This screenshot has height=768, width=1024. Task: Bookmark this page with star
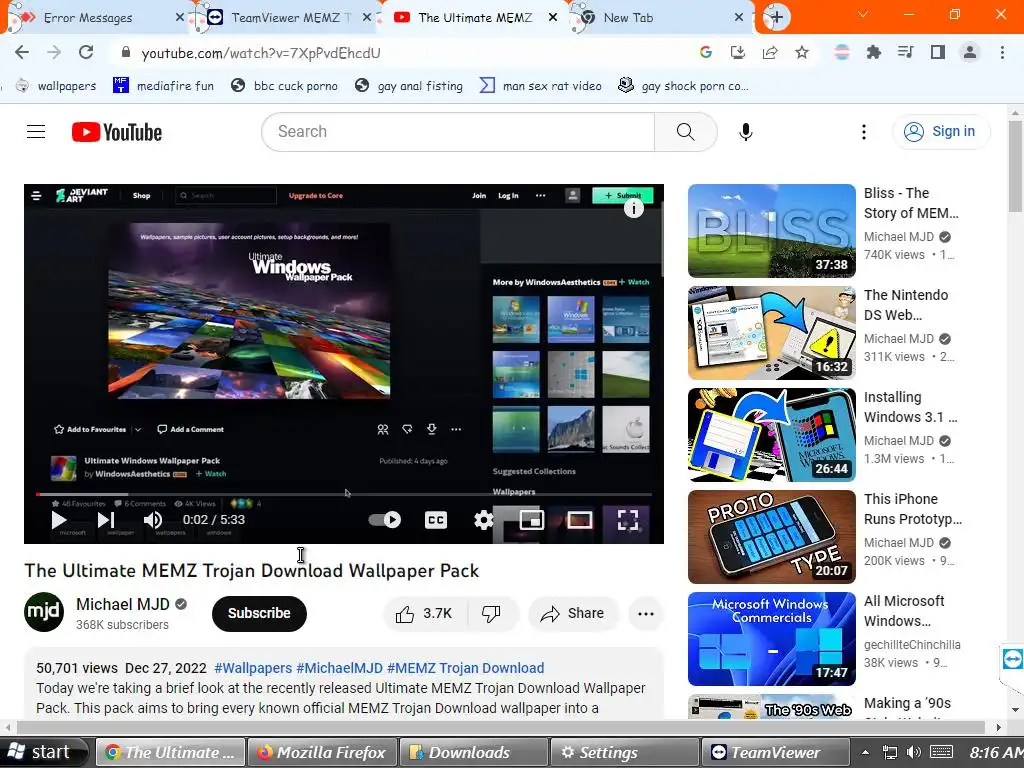tap(801, 52)
